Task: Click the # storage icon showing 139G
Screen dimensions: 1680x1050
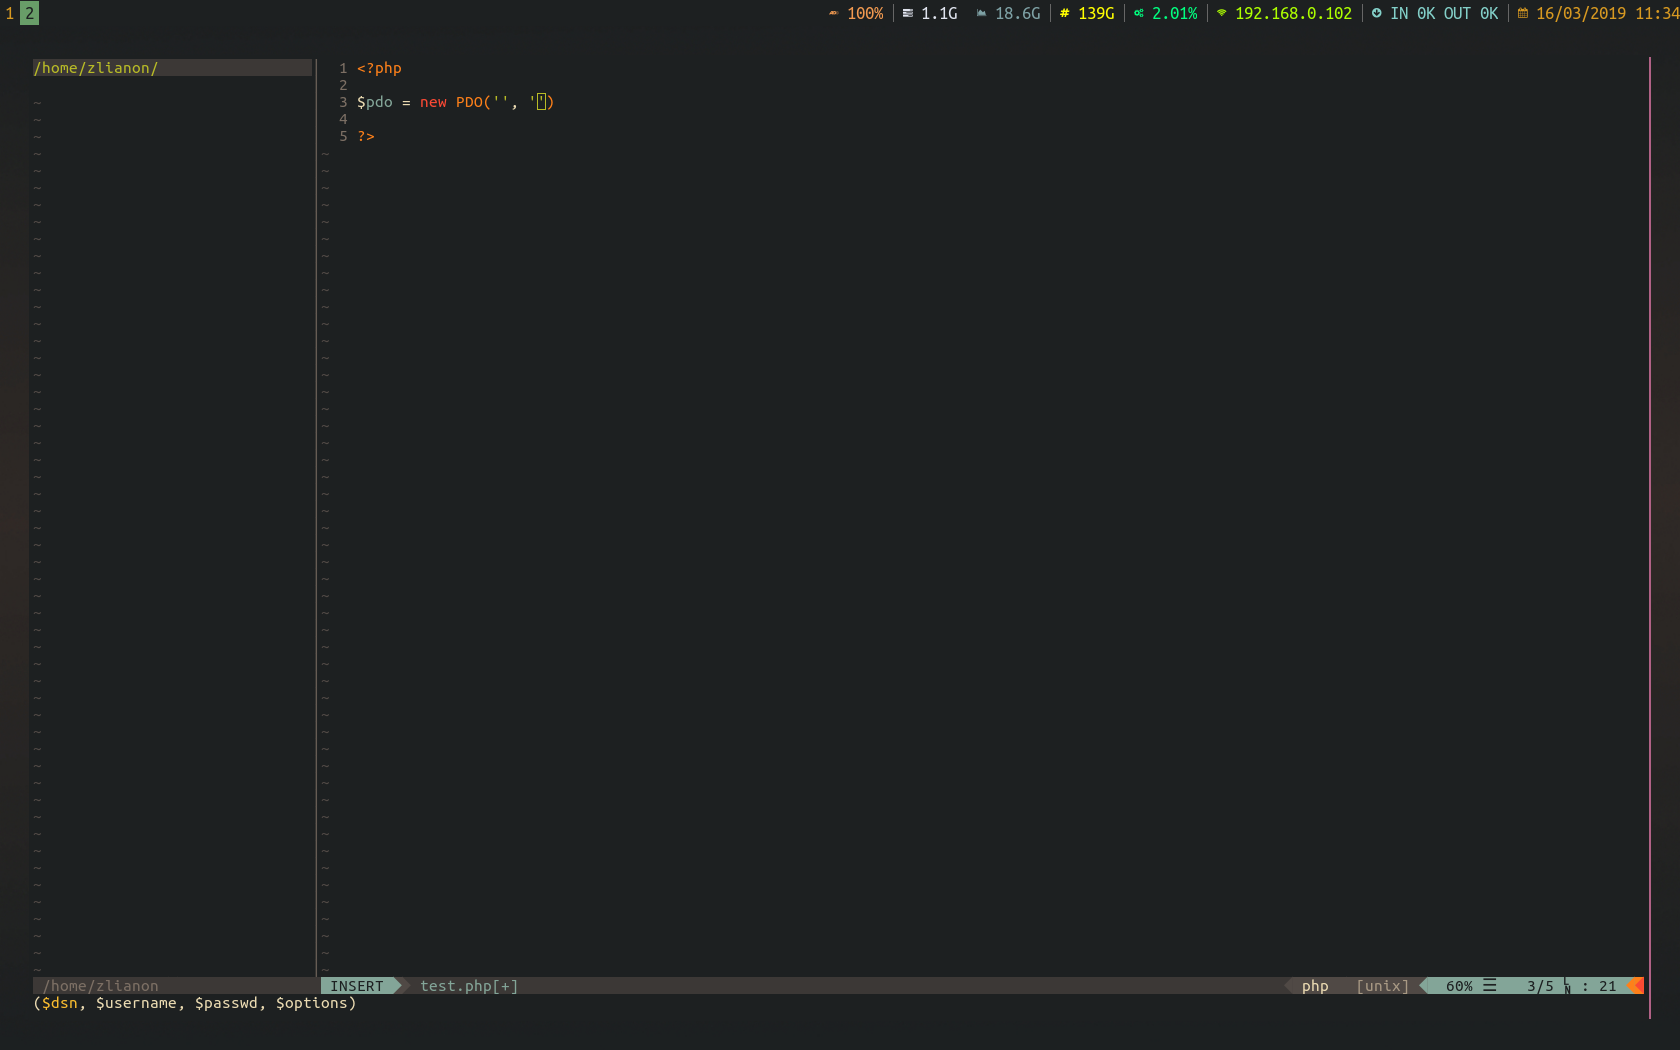Action: pos(1063,13)
